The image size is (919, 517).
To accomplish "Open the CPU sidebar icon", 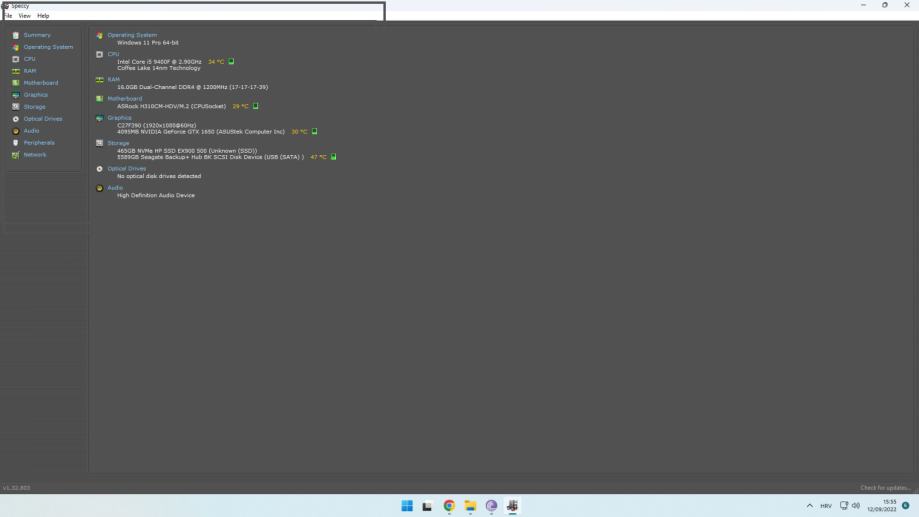I will 16,59.
